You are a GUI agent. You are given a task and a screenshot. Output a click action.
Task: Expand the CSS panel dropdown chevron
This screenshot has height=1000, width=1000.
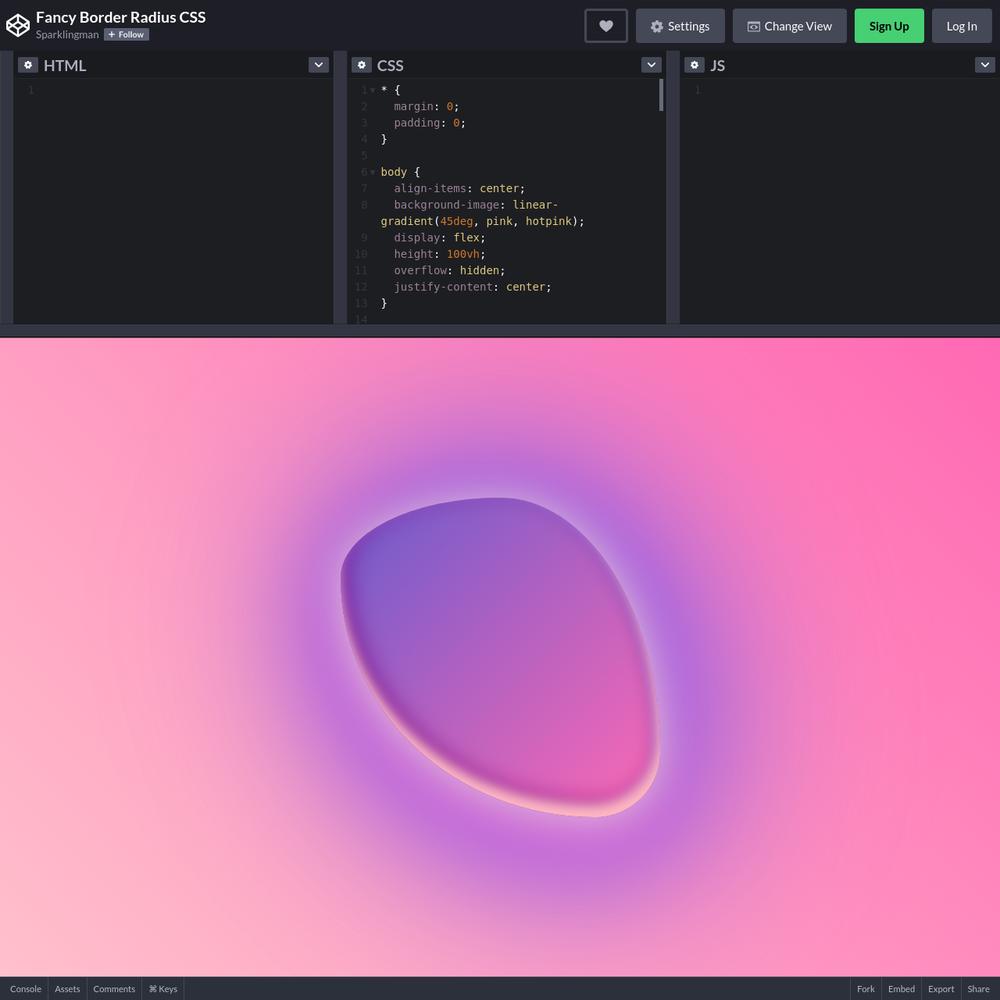(651, 65)
